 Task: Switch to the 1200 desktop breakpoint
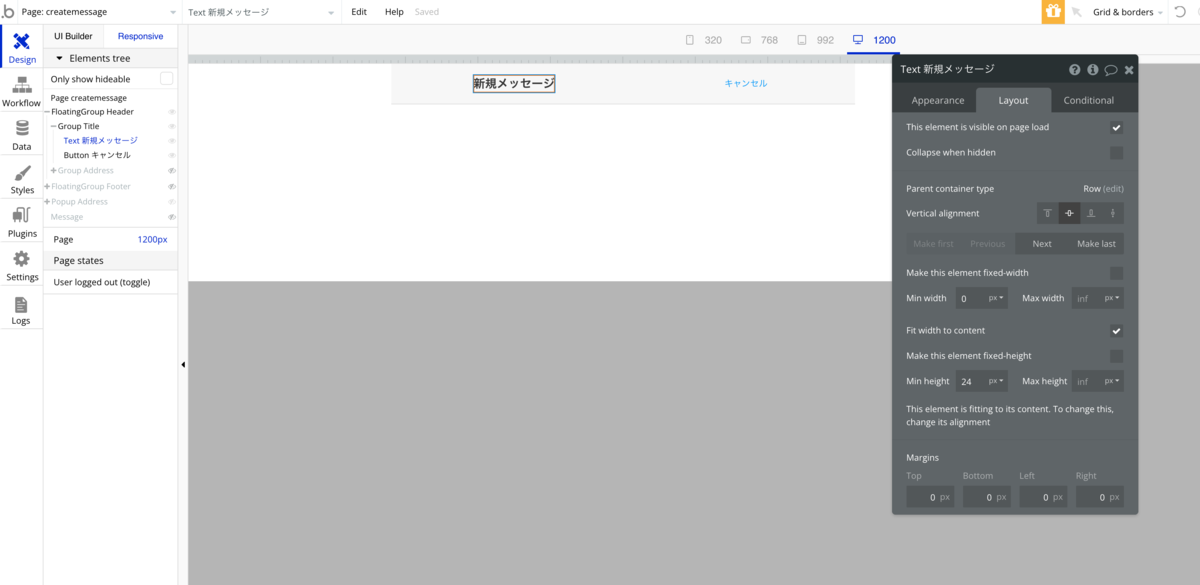(x=873, y=40)
